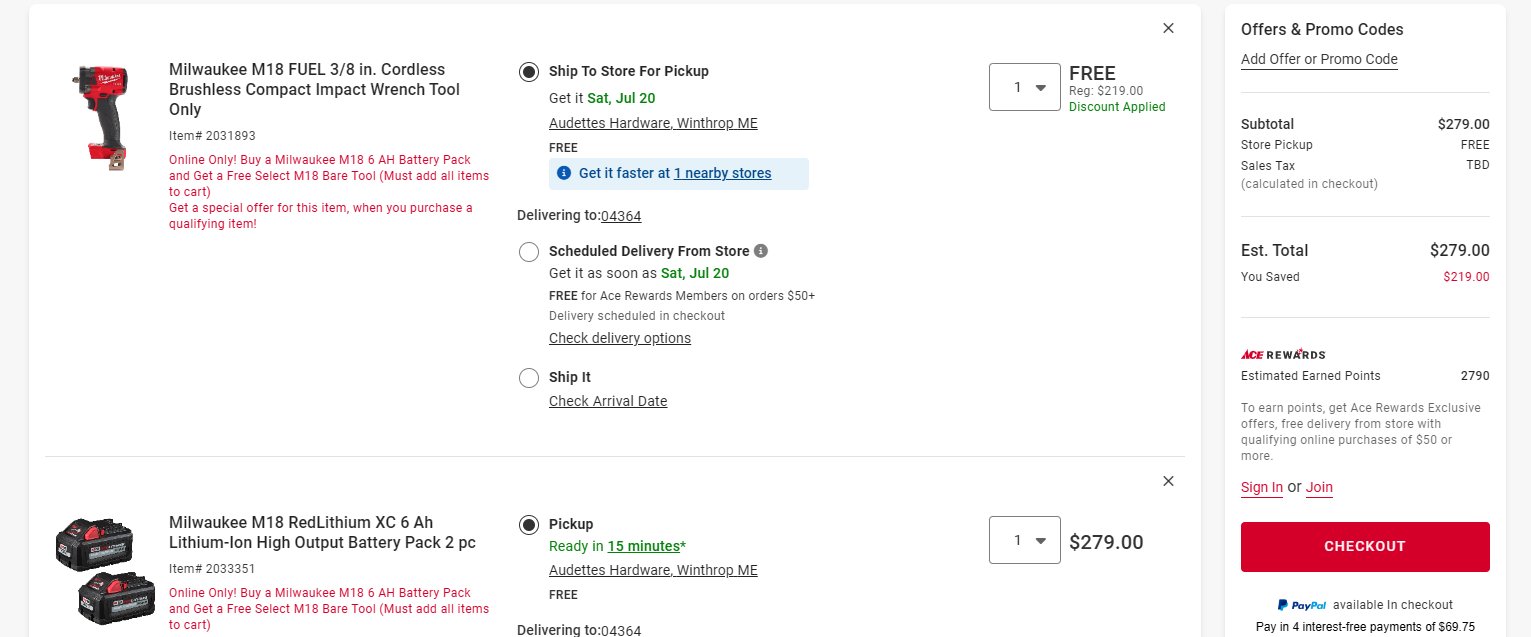
Task: Click the blue info icon near Get it faster
Action: (x=564, y=173)
